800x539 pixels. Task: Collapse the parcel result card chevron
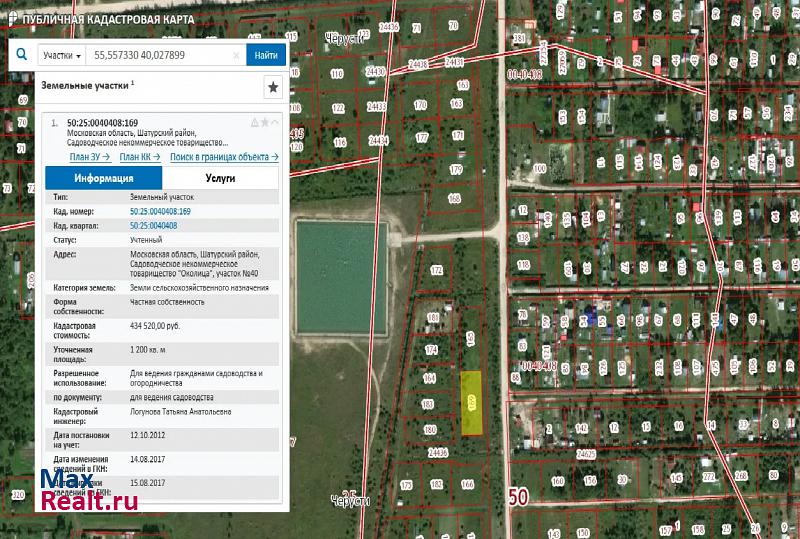[x=275, y=123]
